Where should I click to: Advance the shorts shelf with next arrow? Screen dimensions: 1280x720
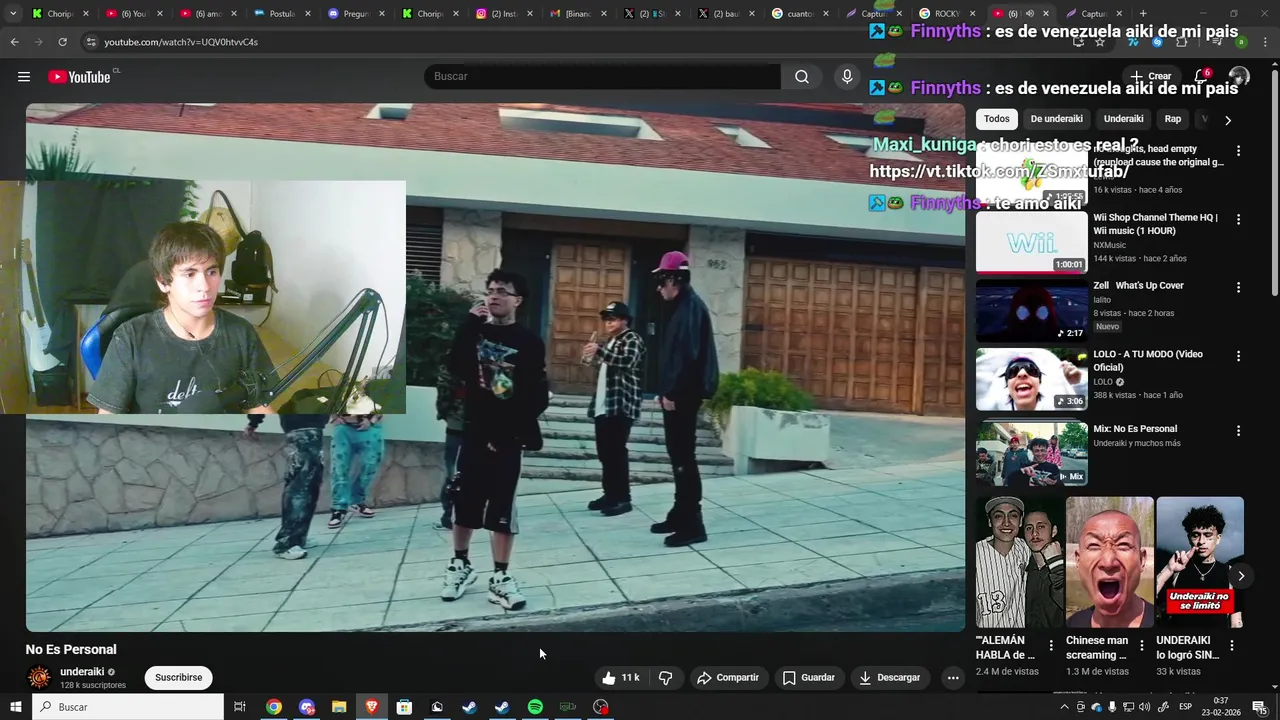[x=1241, y=576]
